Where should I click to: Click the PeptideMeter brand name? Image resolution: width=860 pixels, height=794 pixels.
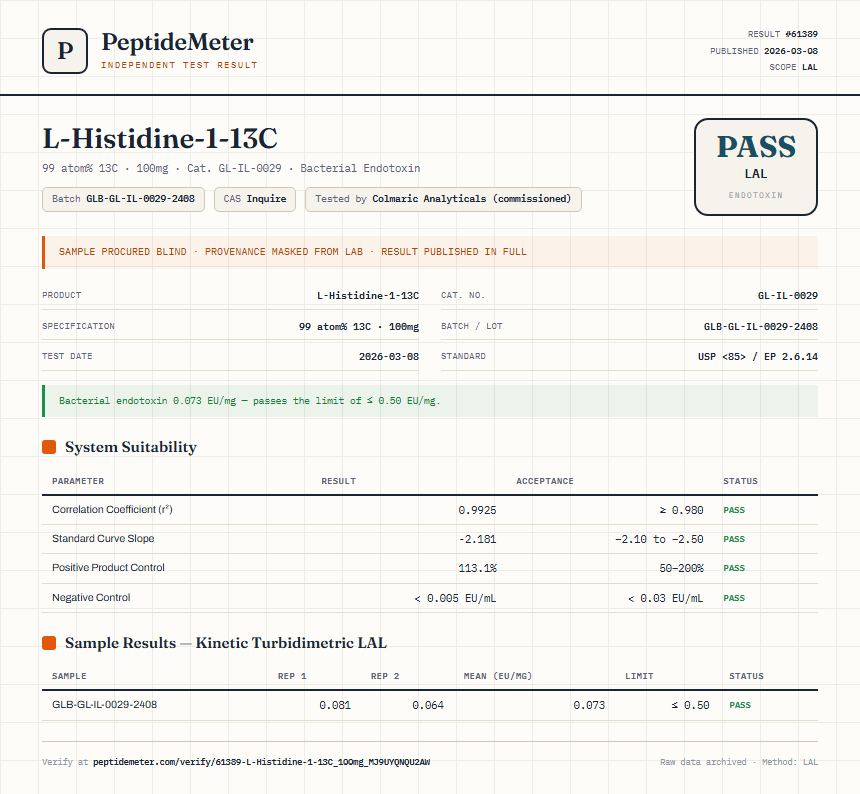click(177, 42)
